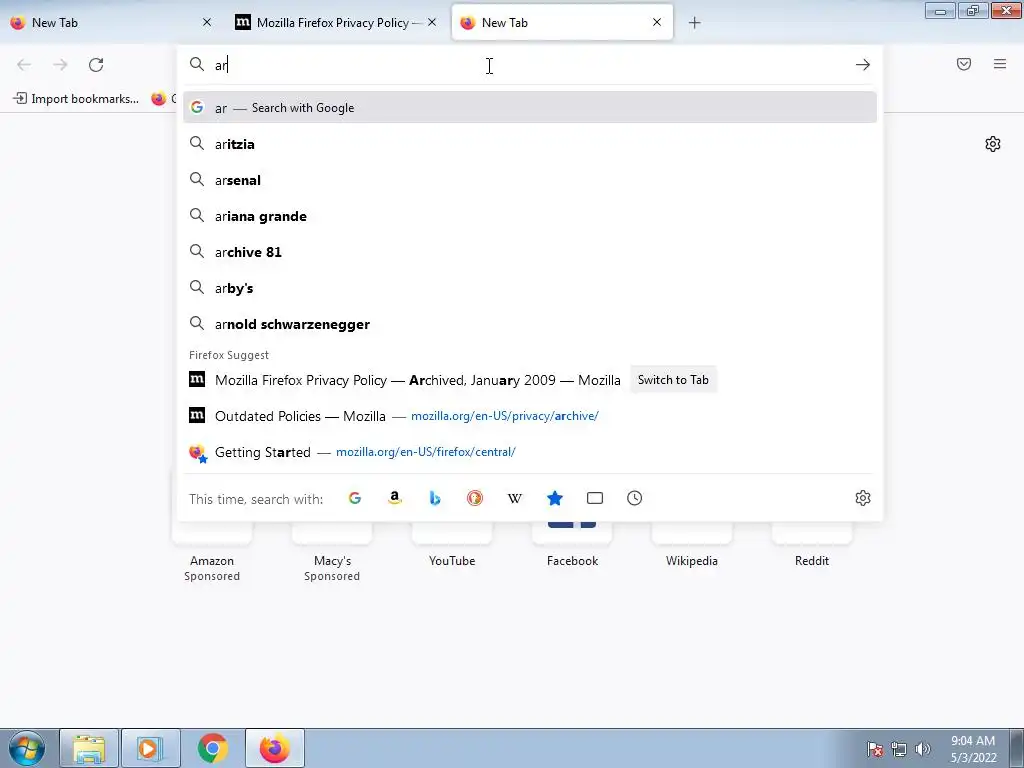Open Mozilla Firefox Privacy Policy Archived result
The image size is (1024, 768).
[x=530, y=379]
